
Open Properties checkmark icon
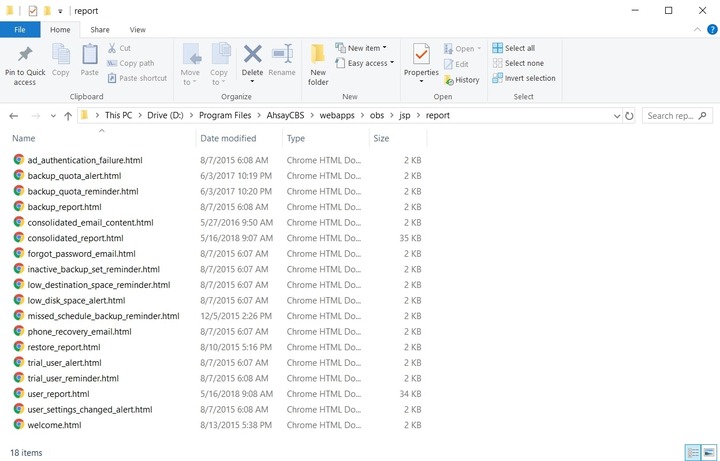[x=421, y=54]
